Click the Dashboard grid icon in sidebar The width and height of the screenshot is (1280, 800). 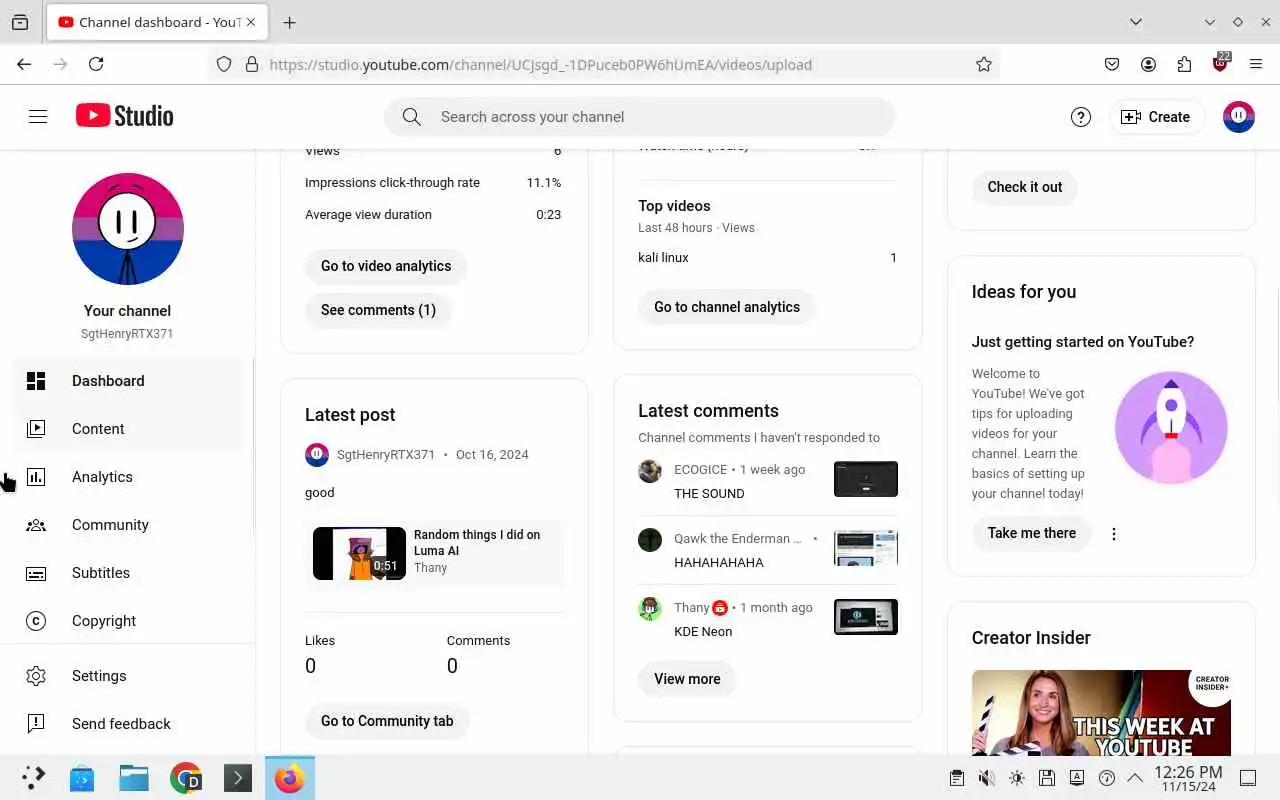point(36,381)
